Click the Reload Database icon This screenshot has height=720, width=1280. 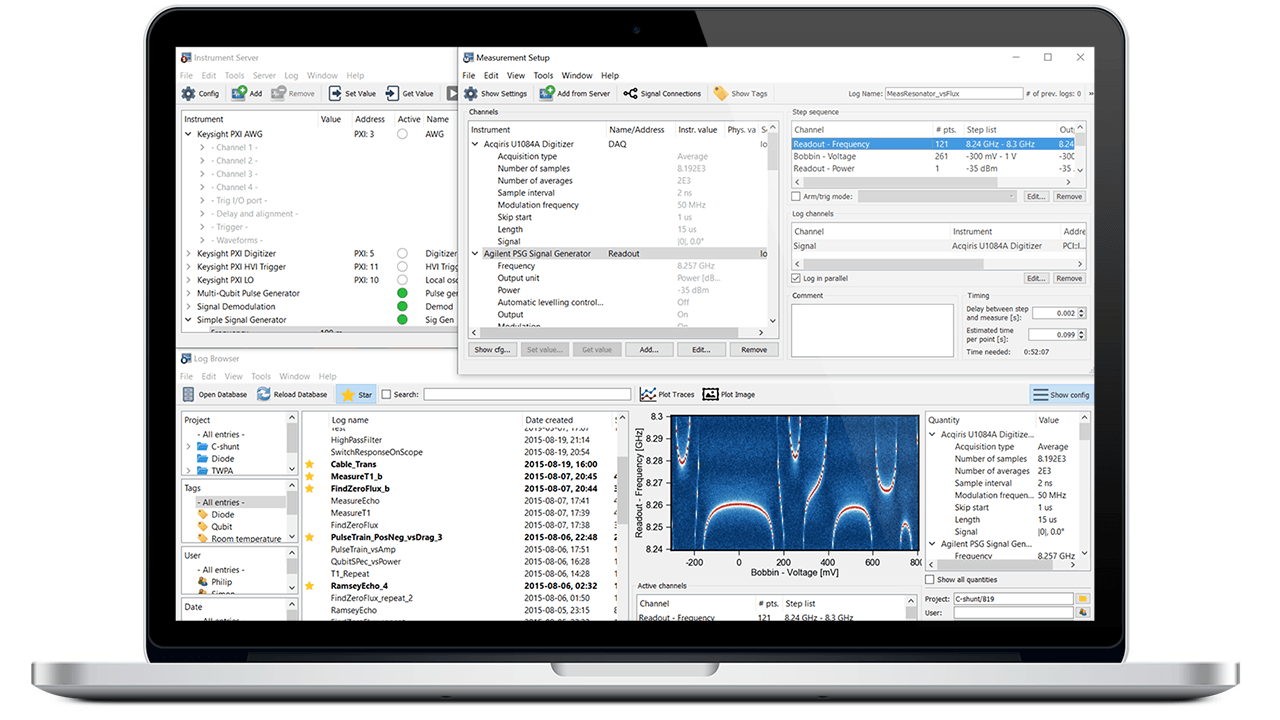264,394
